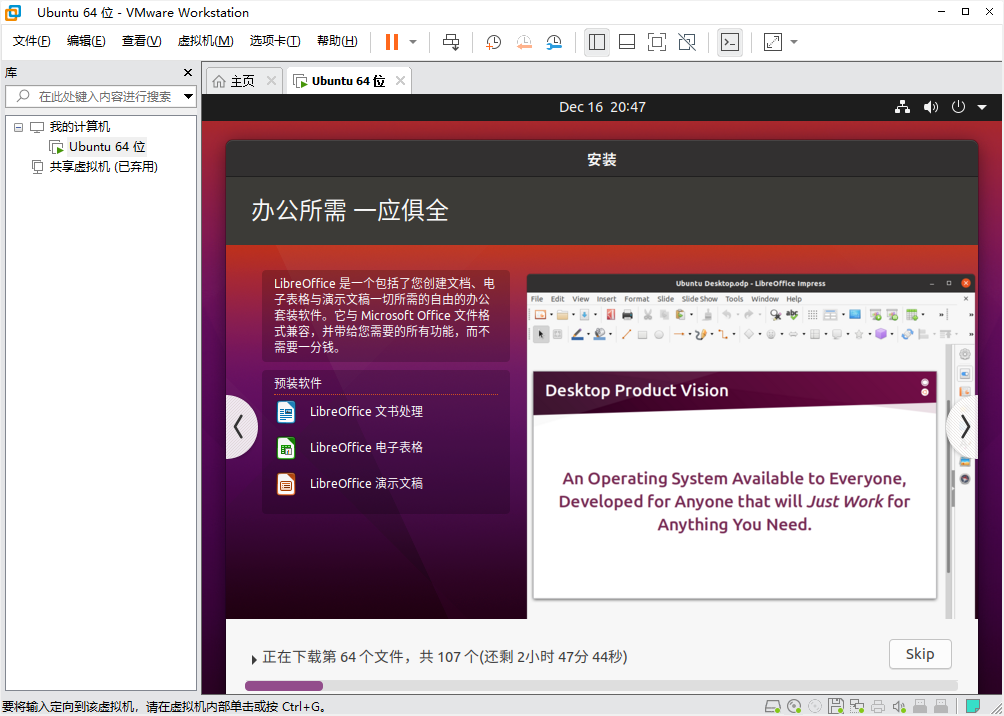Open the library search filter dropdown
This screenshot has width=1004, height=716.
tap(188, 97)
